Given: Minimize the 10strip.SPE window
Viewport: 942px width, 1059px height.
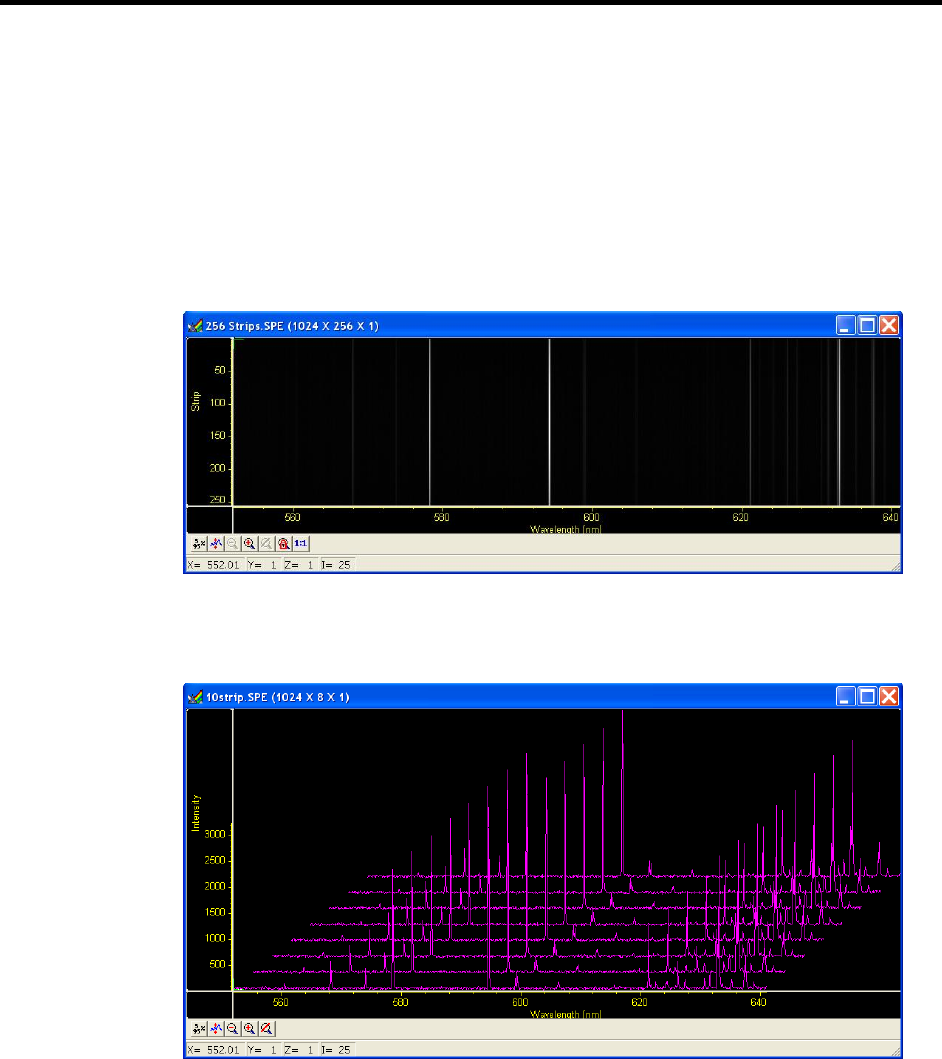Looking at the screenshot, I should point(845,696).
